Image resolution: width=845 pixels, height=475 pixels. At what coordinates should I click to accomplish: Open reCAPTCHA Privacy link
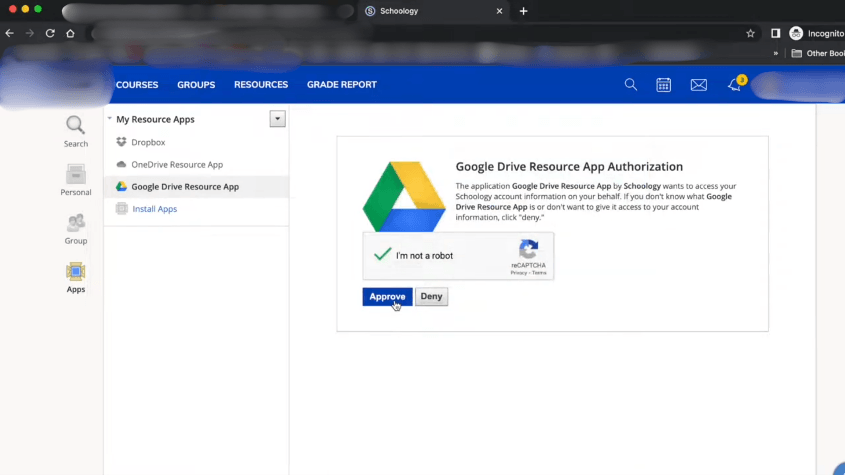pyautogui.click(x=518, y=273)
